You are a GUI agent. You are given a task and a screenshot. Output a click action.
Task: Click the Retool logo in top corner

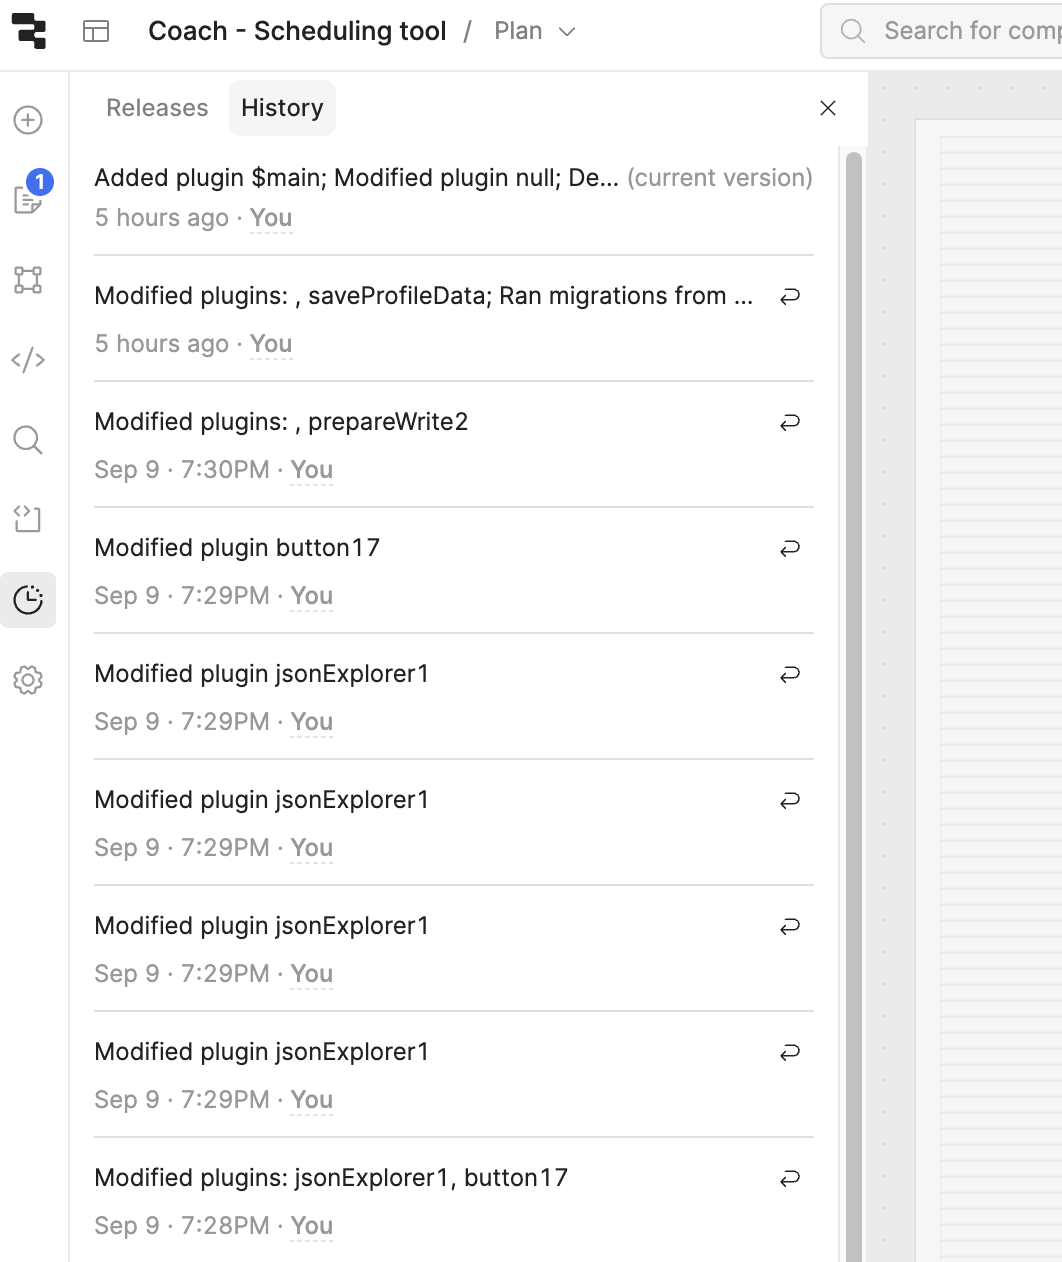point(29,31)
